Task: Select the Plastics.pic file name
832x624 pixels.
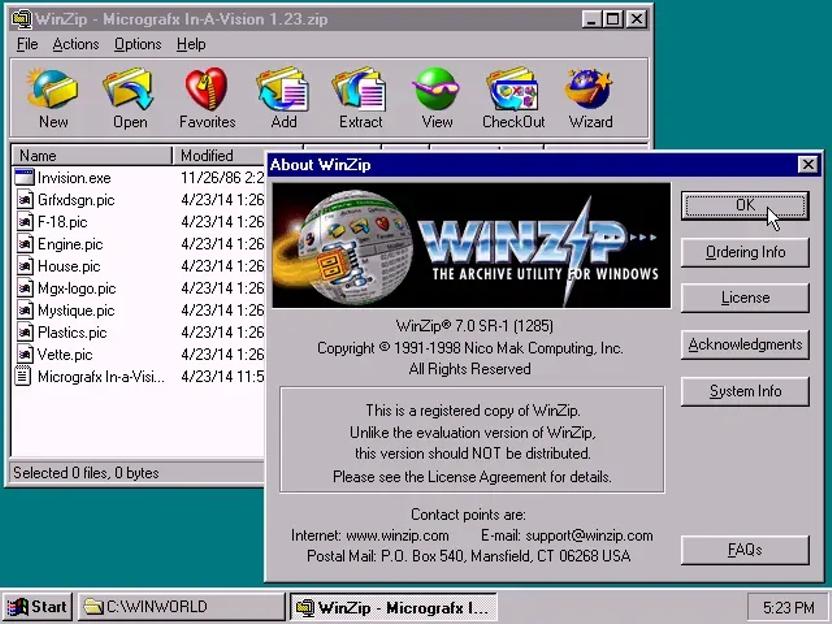Action: point(72,333)
